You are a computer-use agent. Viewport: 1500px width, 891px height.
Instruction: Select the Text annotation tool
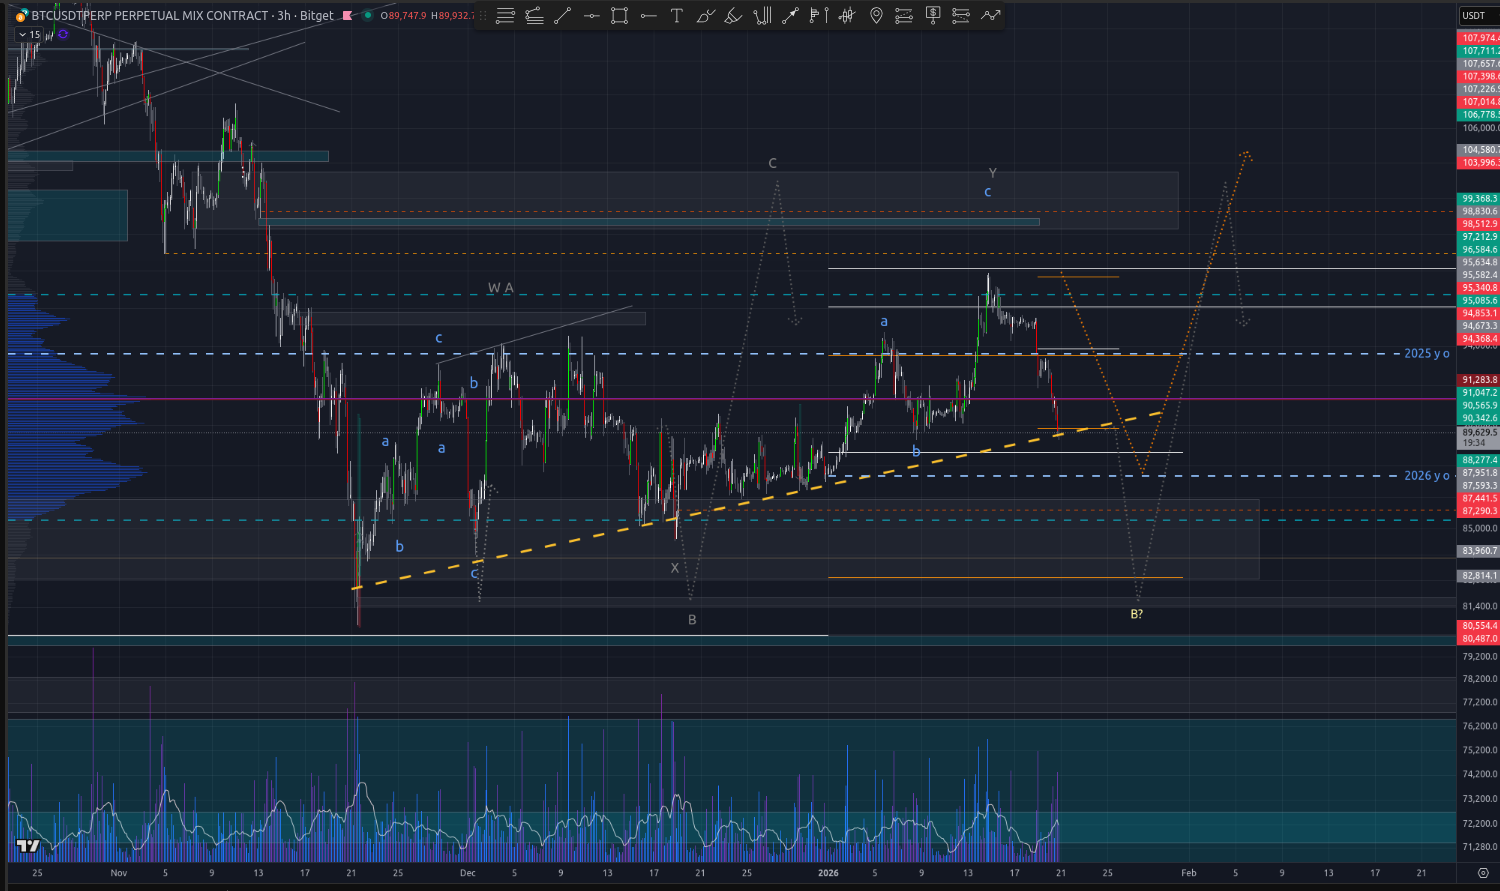677,15
